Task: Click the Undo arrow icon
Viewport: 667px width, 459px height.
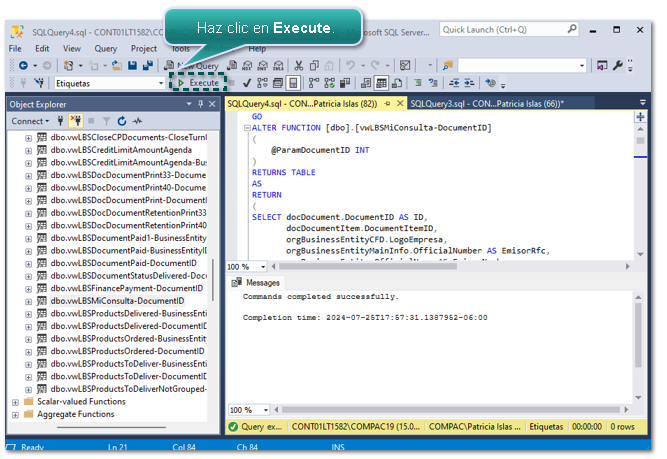Action: 351,66
